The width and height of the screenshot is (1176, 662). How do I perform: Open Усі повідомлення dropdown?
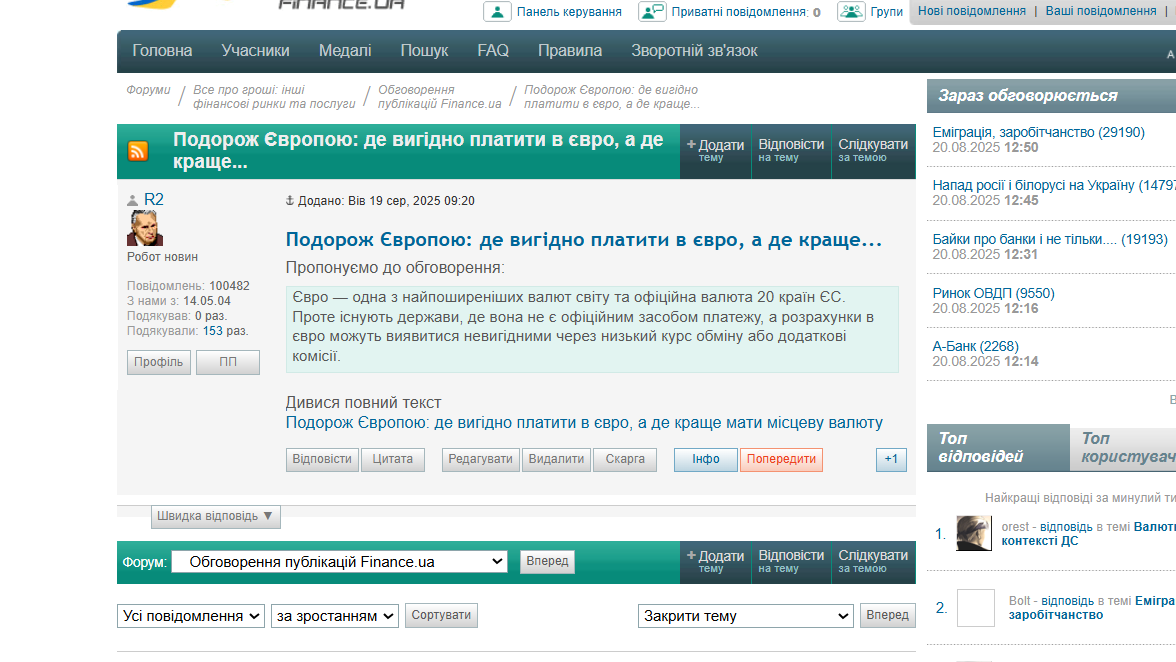click(x=190, y=616)
